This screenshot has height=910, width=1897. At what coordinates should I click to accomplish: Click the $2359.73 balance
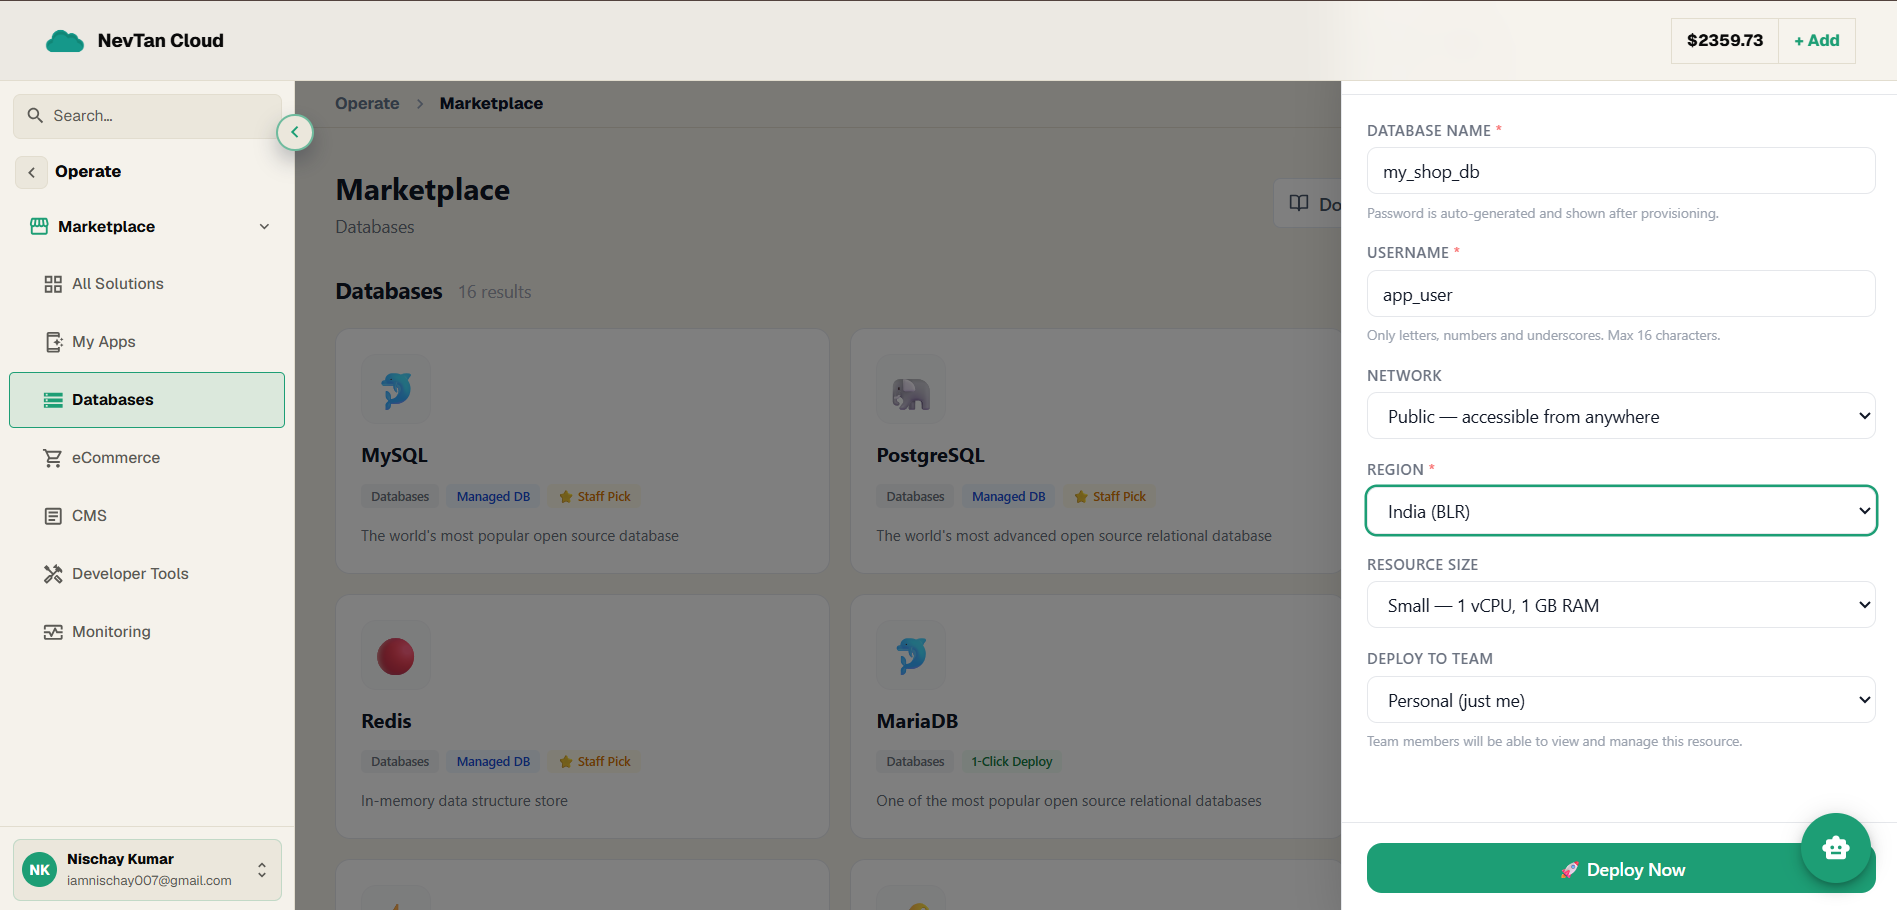1725,41
